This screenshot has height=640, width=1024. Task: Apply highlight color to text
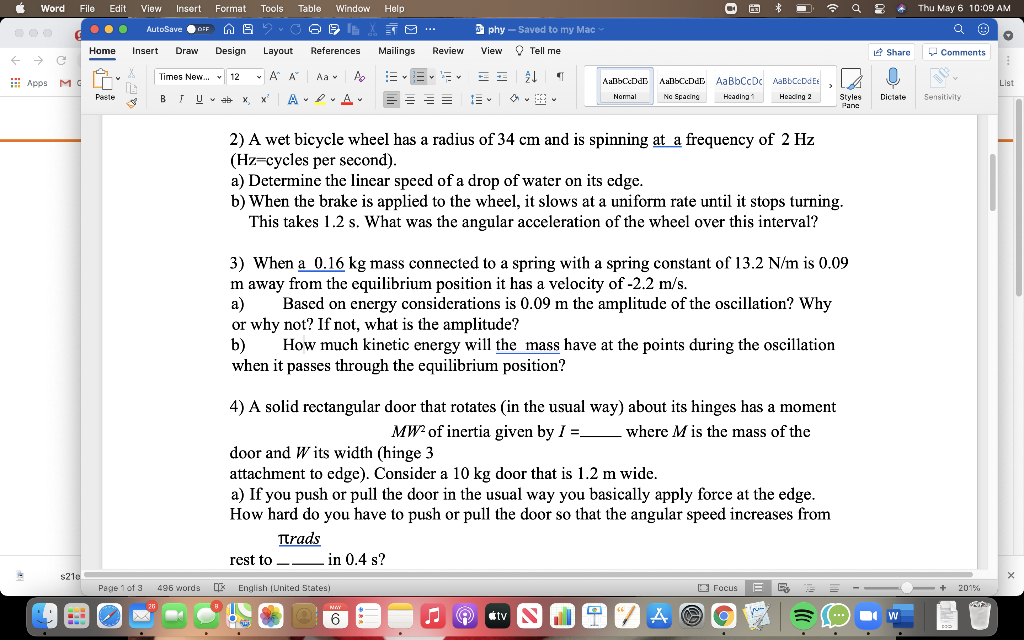pyautogui.click(x=321, y=100)
